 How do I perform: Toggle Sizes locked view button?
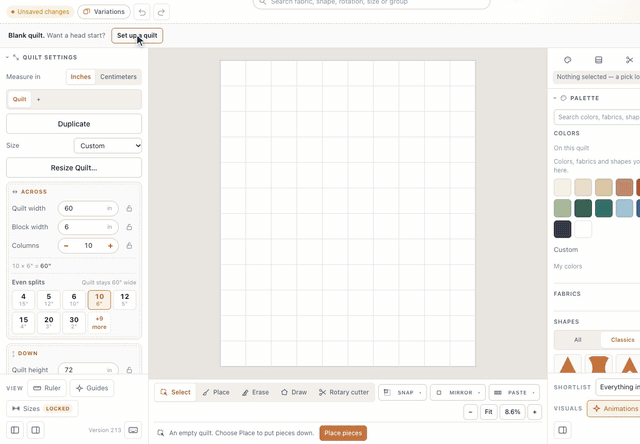(42, 408)
